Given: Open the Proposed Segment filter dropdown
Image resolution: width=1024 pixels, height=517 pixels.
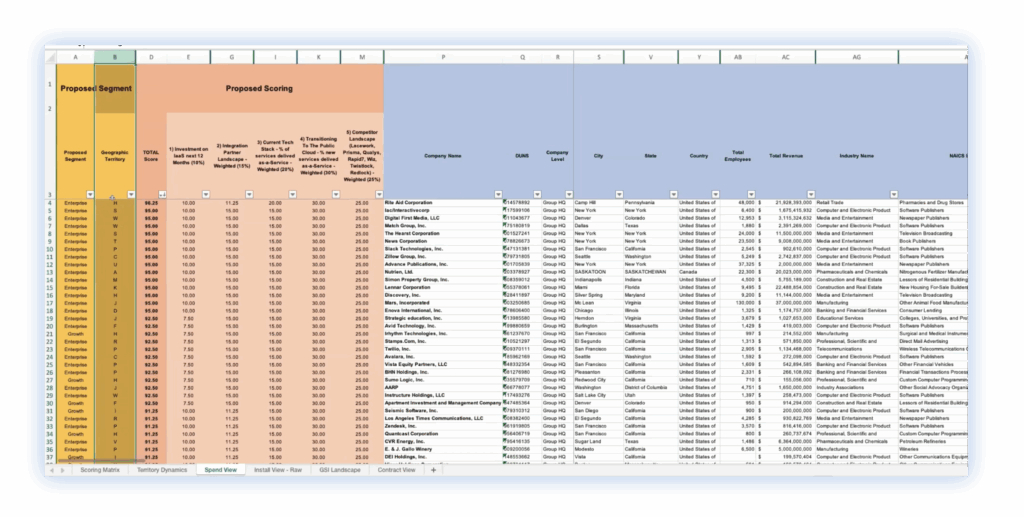Looking at the screenshot, I should (x=90, y=194).
